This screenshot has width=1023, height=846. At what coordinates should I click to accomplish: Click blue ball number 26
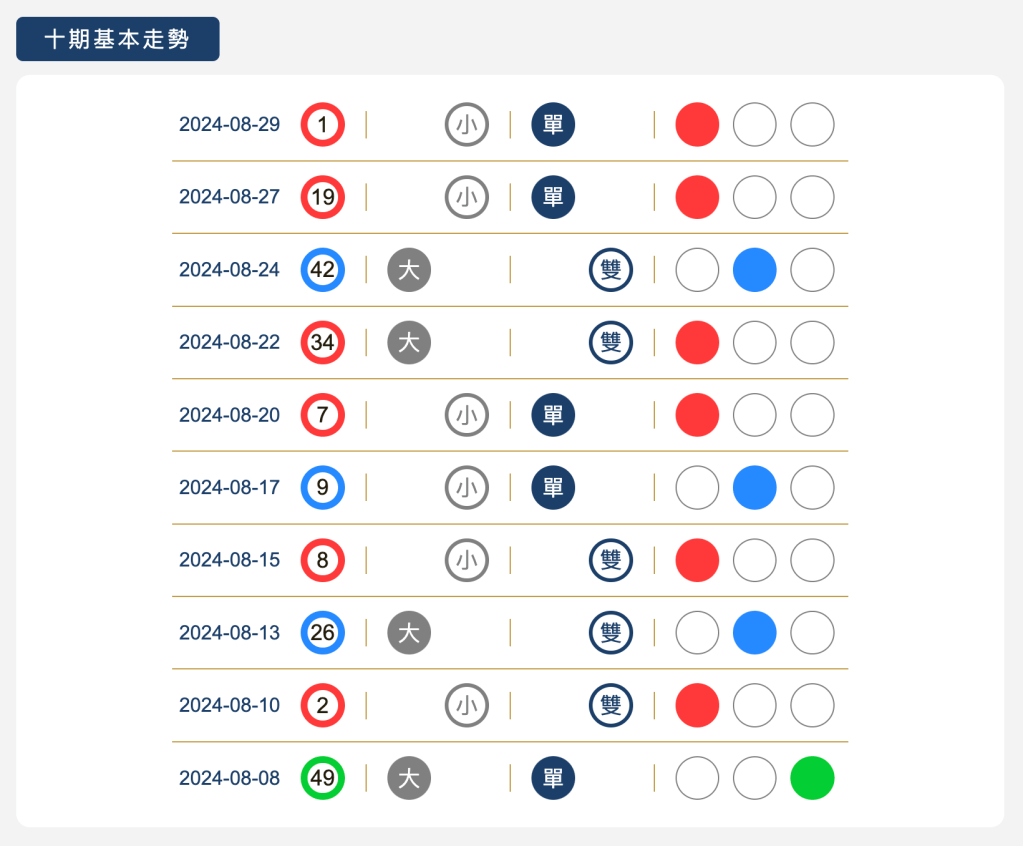[322, 632]
